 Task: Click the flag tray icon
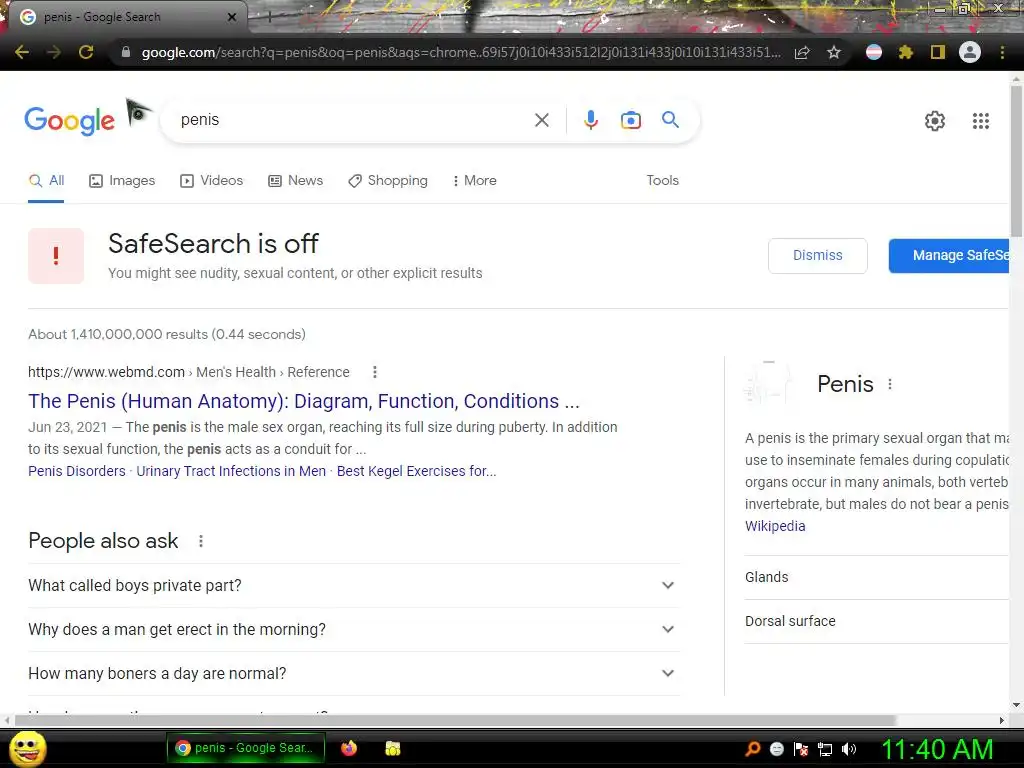[801, 749]
